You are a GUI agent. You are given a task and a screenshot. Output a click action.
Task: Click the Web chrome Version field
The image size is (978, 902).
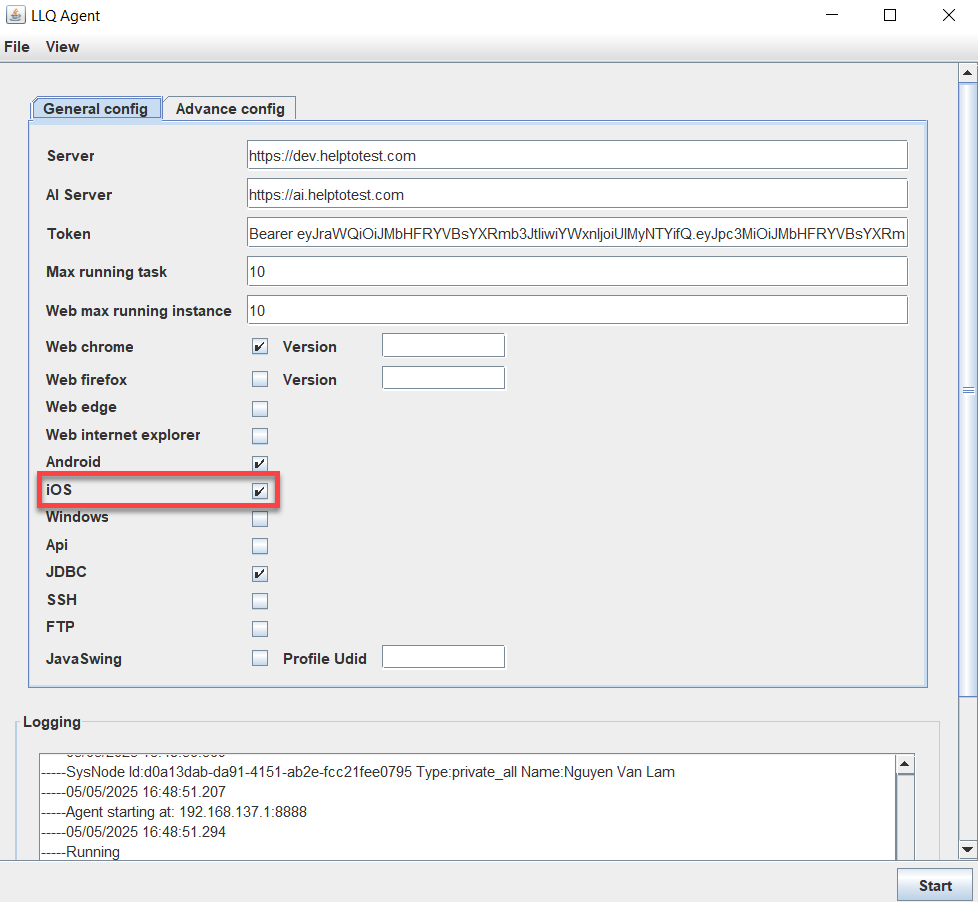pos(443,346)
